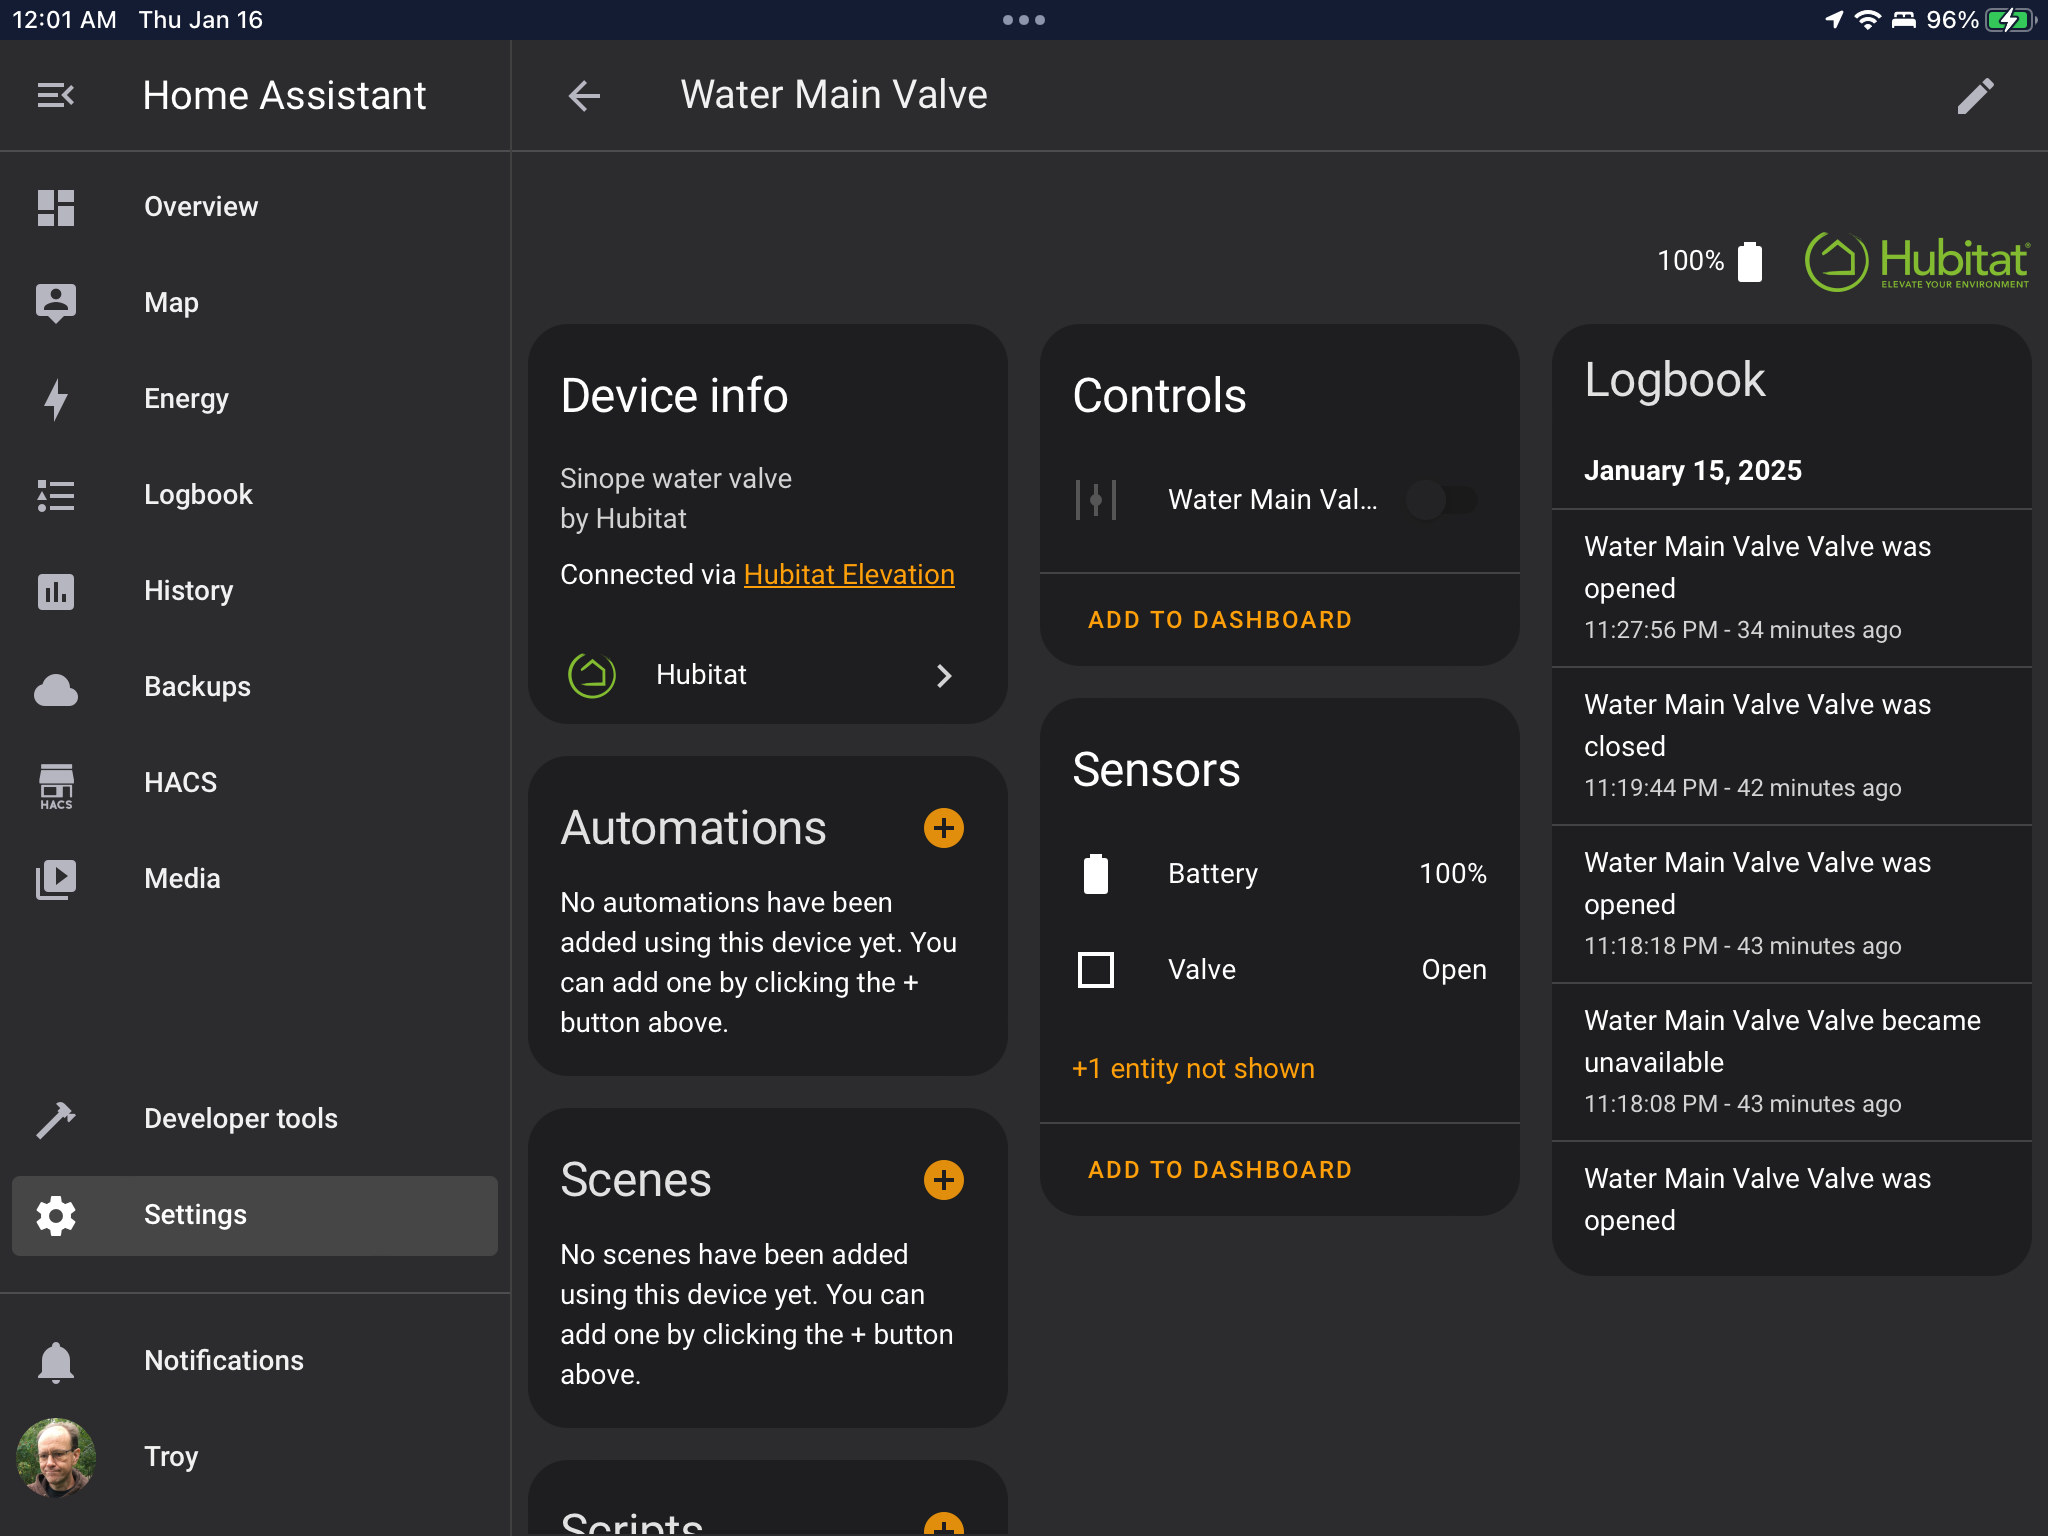Add a scene with the plus icon
Image resolution: width=2048 pixels, height=1536 pixels.
tap(943, 1180)
